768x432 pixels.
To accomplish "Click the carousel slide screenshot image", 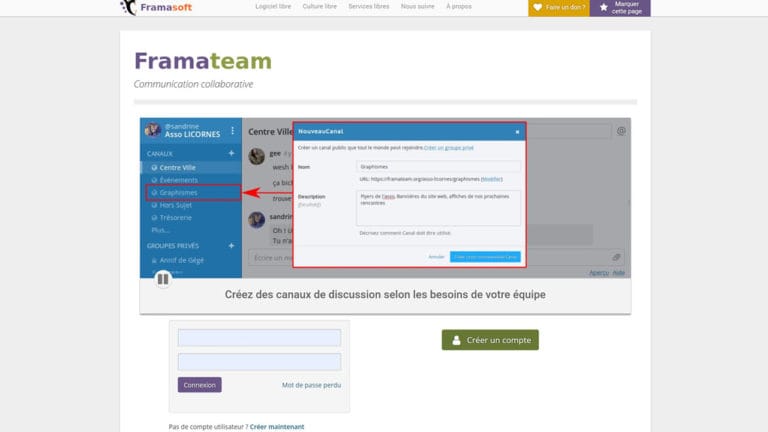I will pyautogui.click(x=385, y=198).
